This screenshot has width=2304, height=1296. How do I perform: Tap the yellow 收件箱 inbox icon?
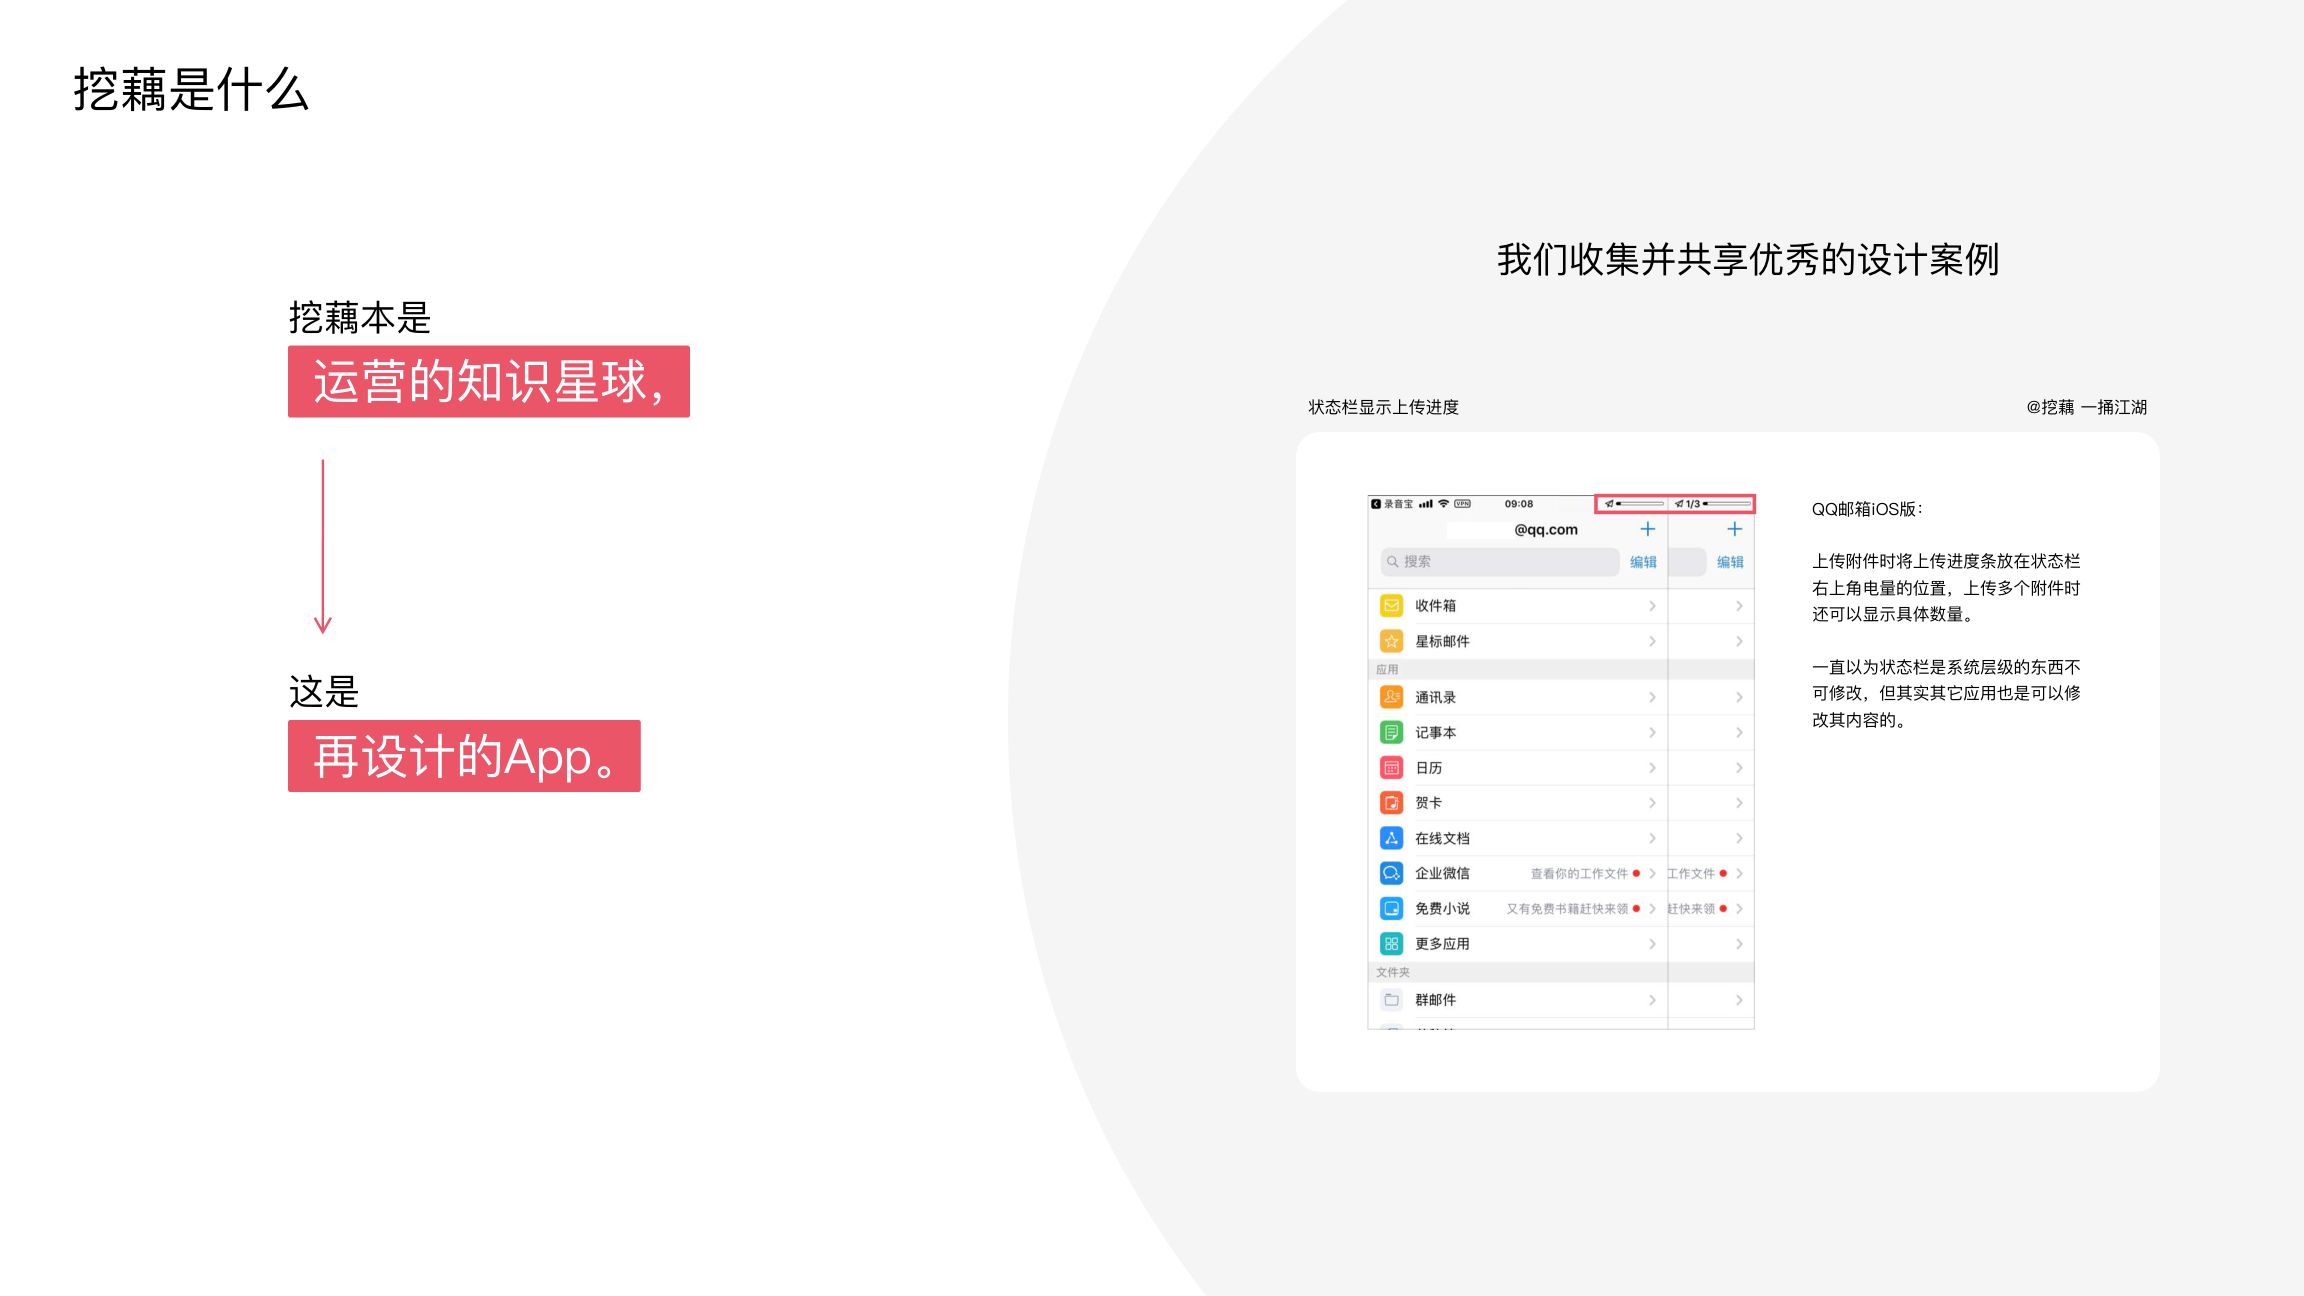tap(1391, 605)
